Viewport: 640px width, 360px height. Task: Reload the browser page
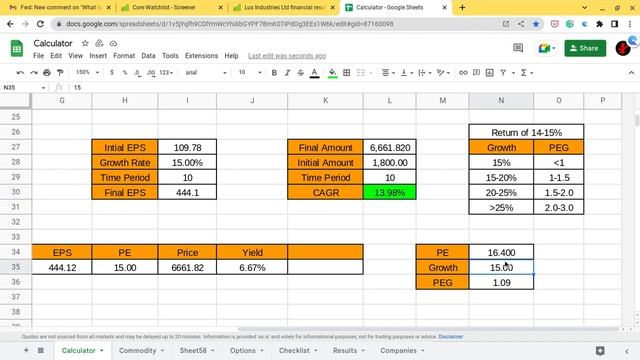(40, 24)
